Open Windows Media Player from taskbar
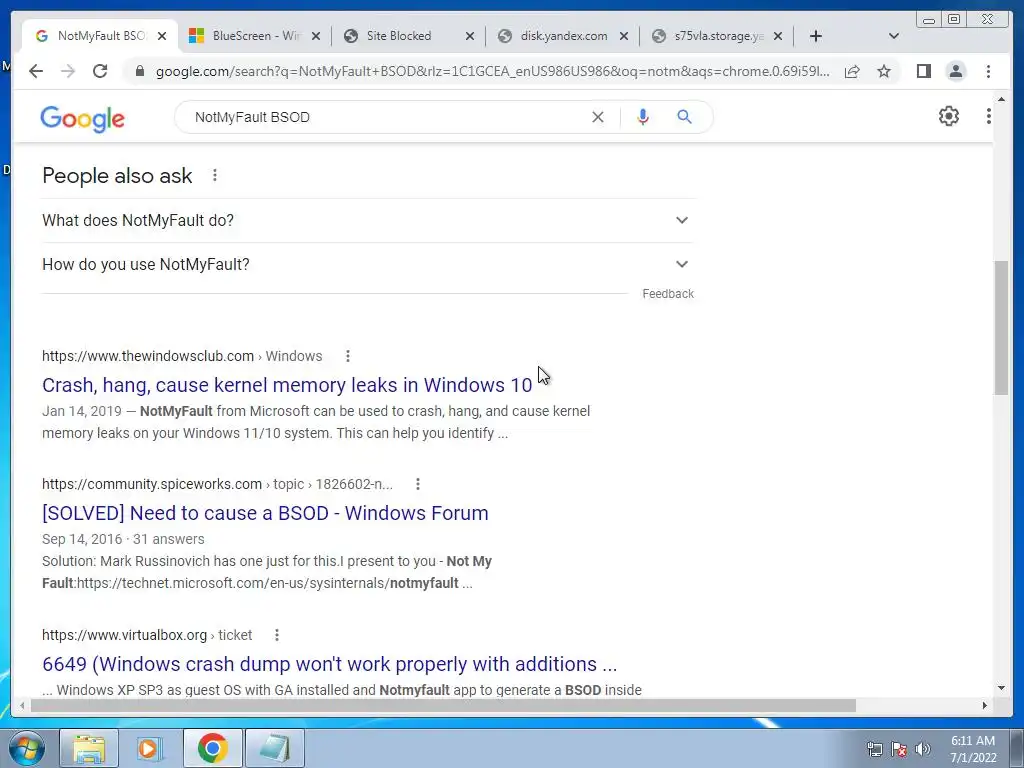This screenshot has width=1024, height=768. click(150, 748)
